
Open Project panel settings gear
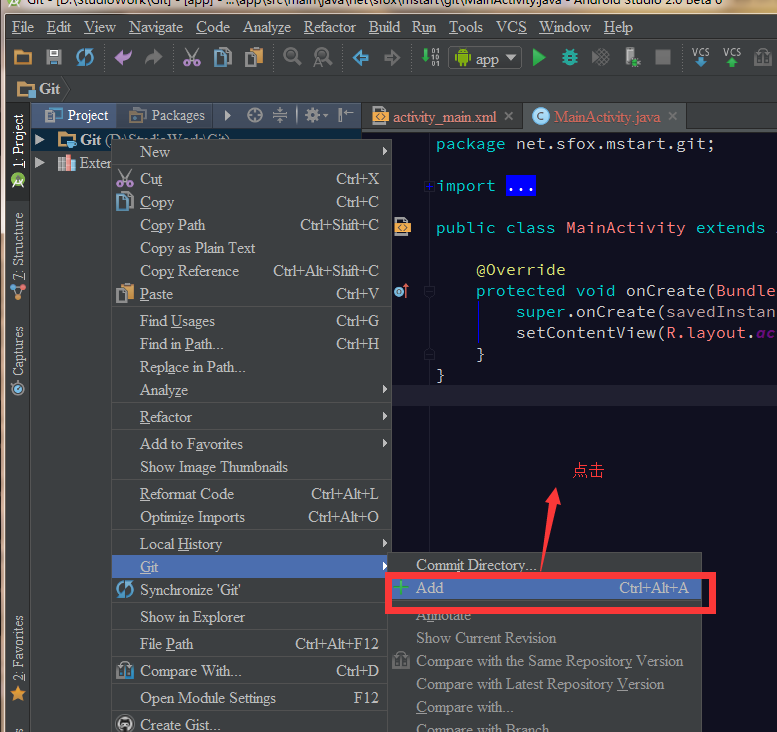pos(316,116)
